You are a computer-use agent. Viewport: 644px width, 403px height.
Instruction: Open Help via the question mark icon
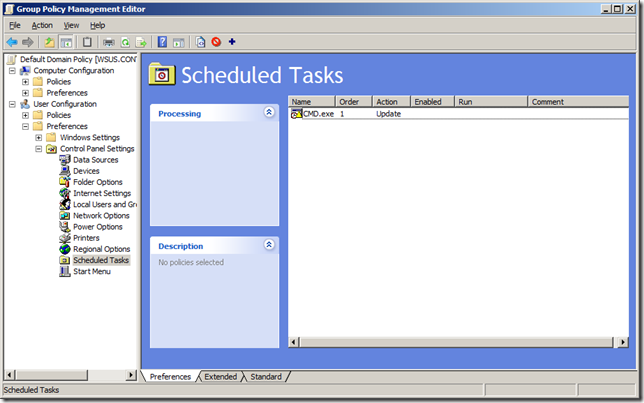pos(162,42)
